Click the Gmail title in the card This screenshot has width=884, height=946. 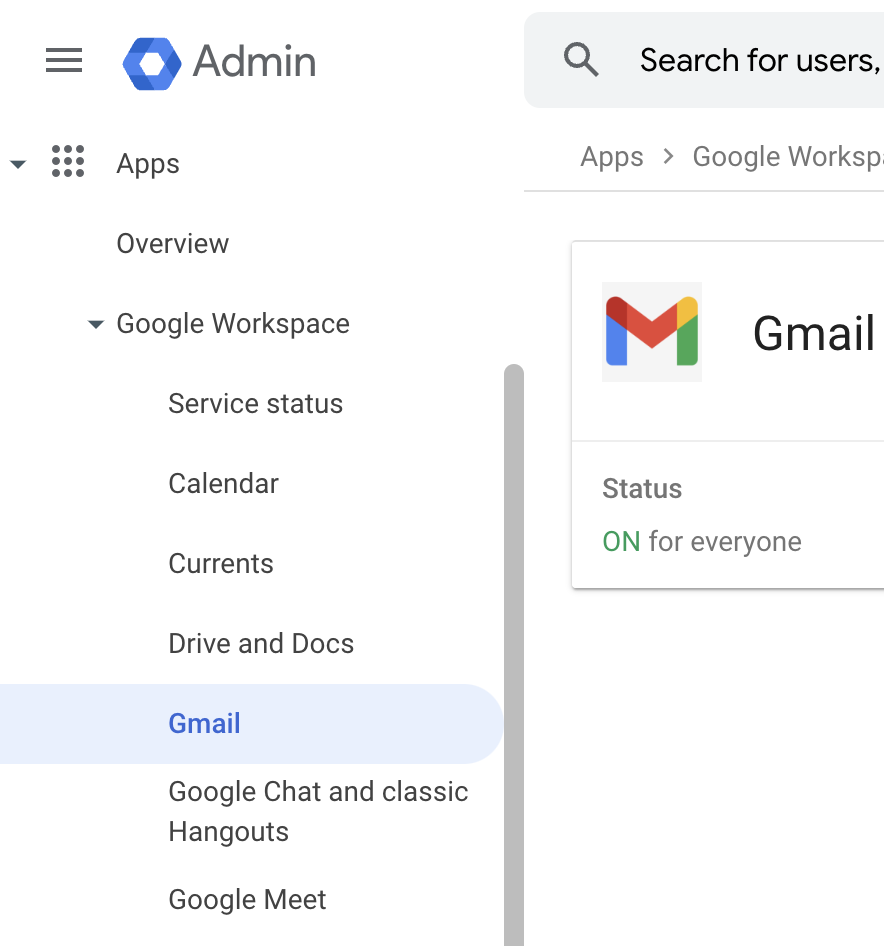[813, 333]
